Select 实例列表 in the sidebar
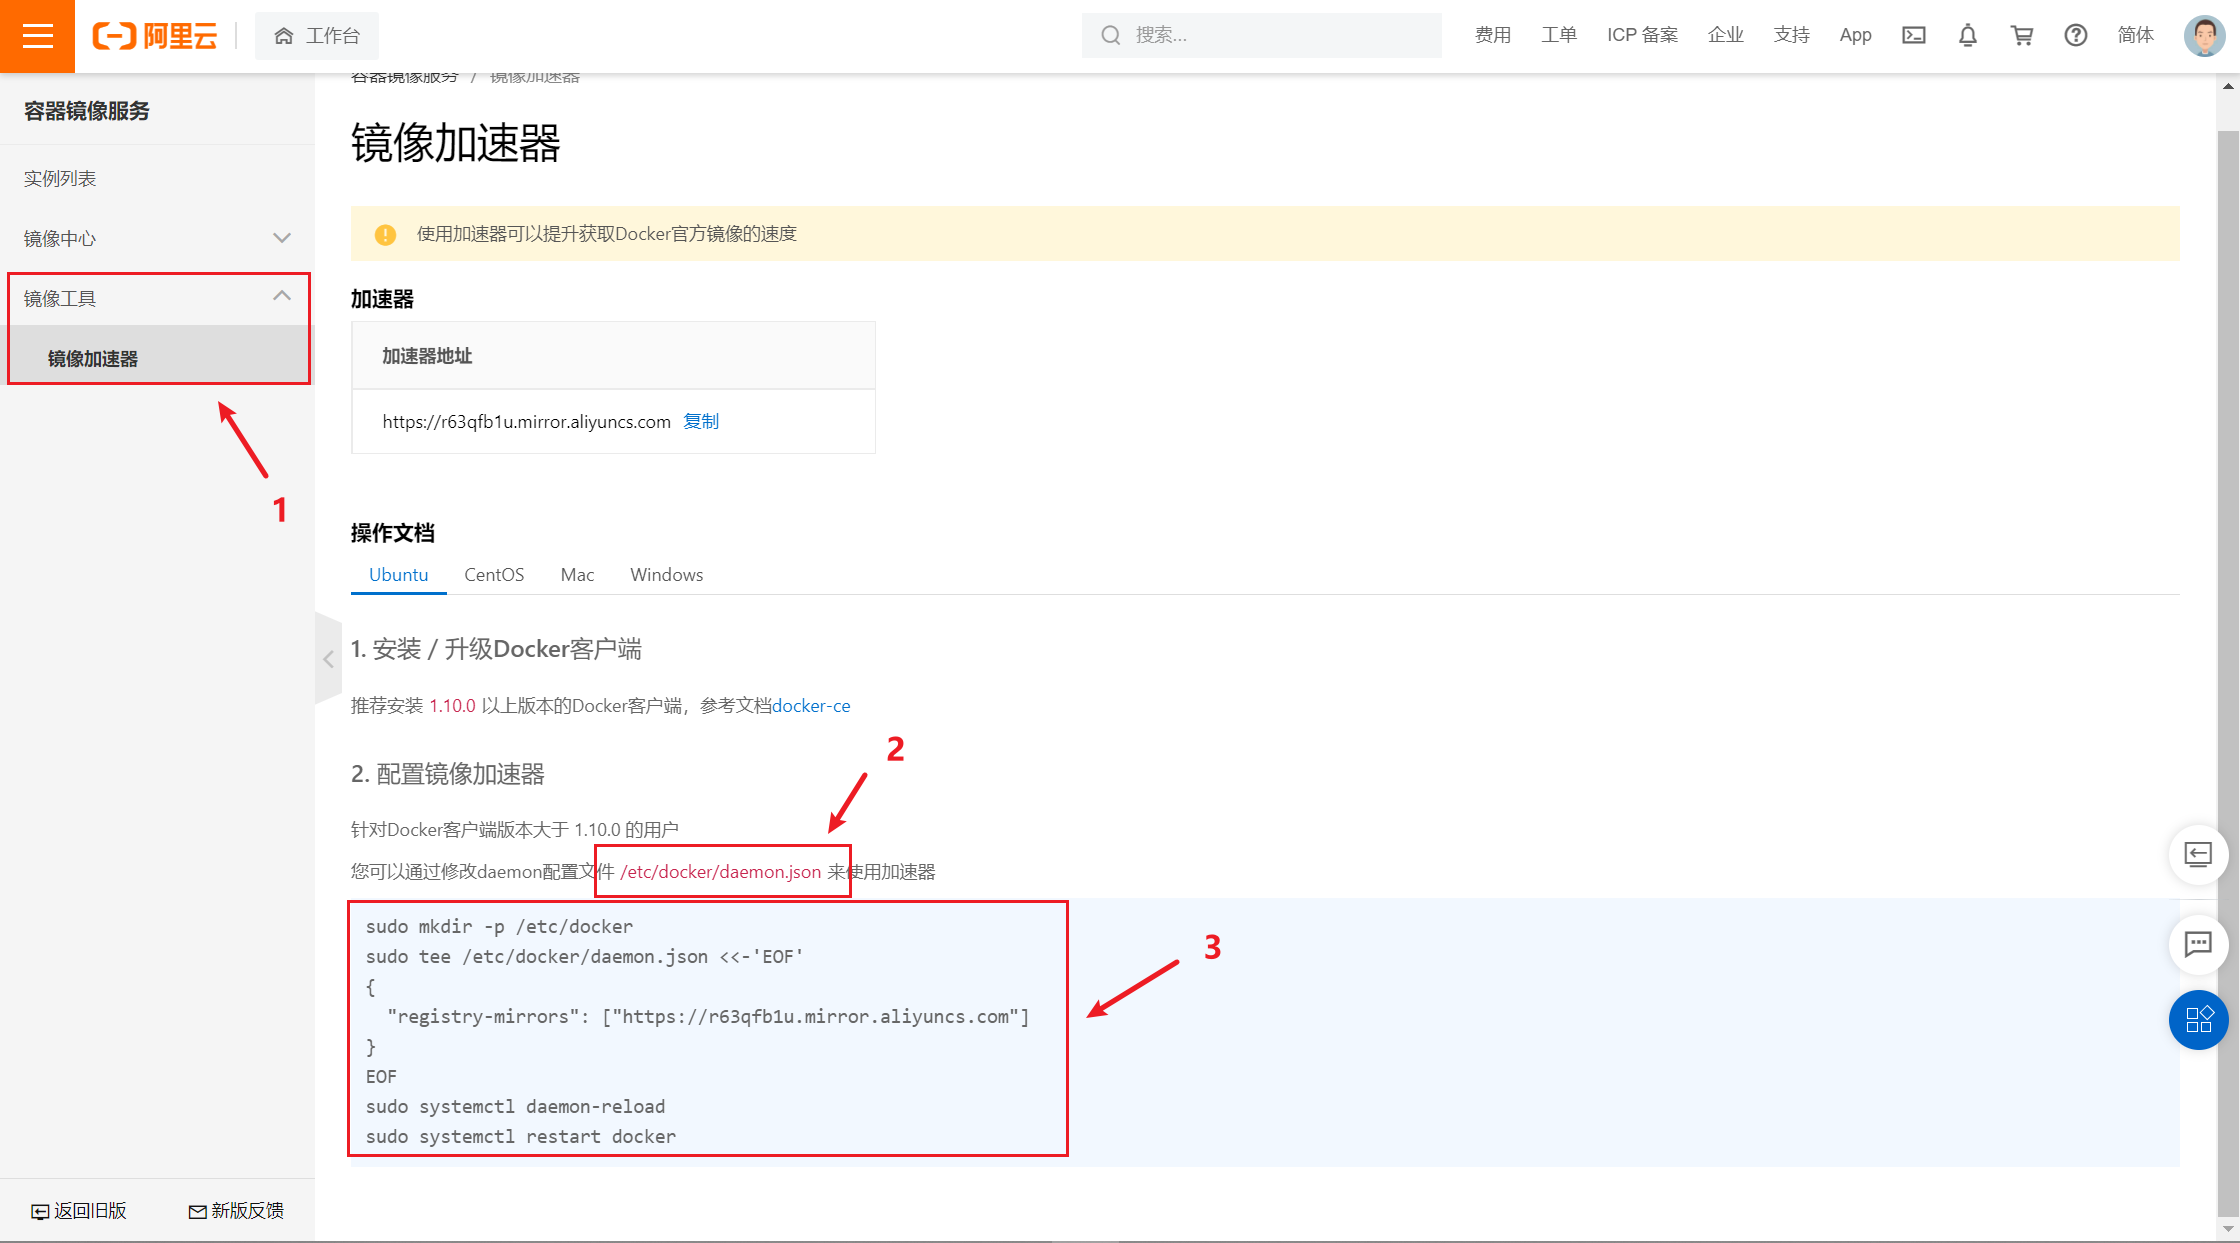2240x1243 pixels. click(x=61, y=177)
